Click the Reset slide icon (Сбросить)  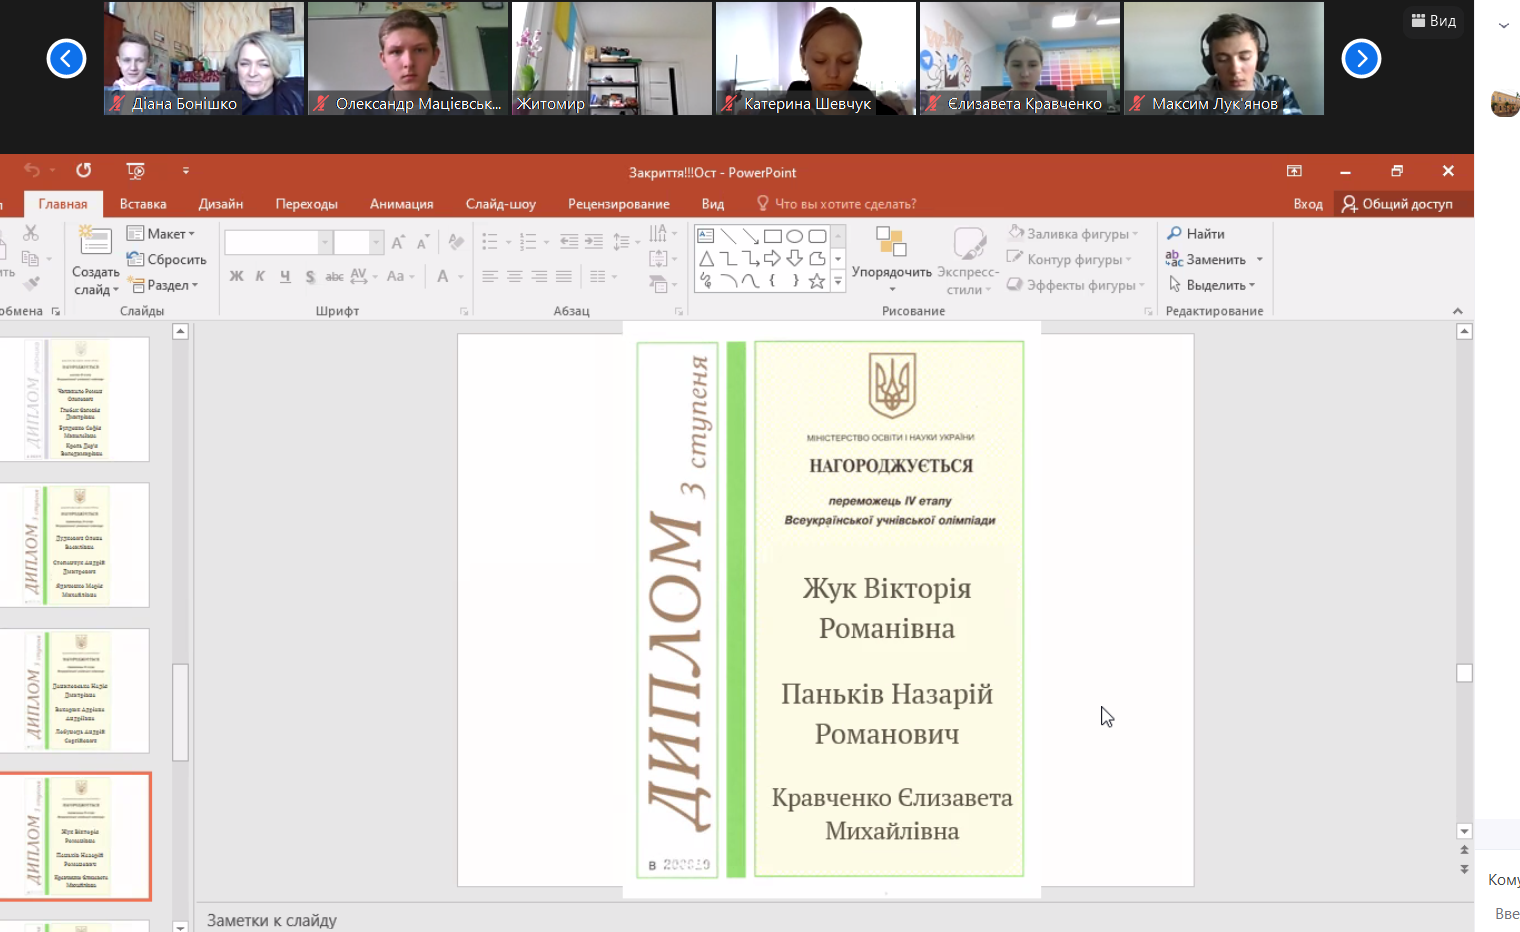coord(136,259)
